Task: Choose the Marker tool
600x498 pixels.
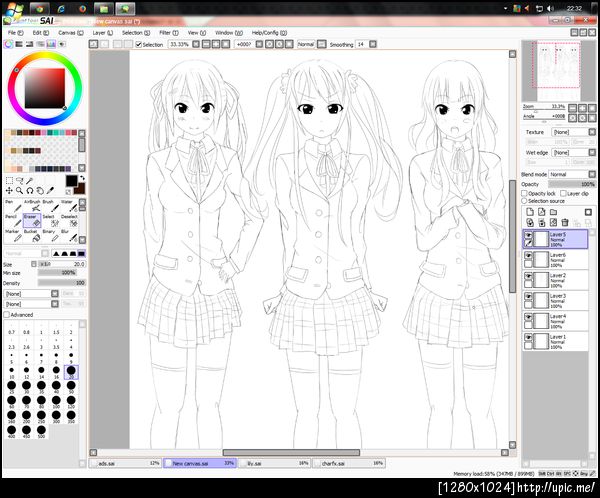Action: 13,235
